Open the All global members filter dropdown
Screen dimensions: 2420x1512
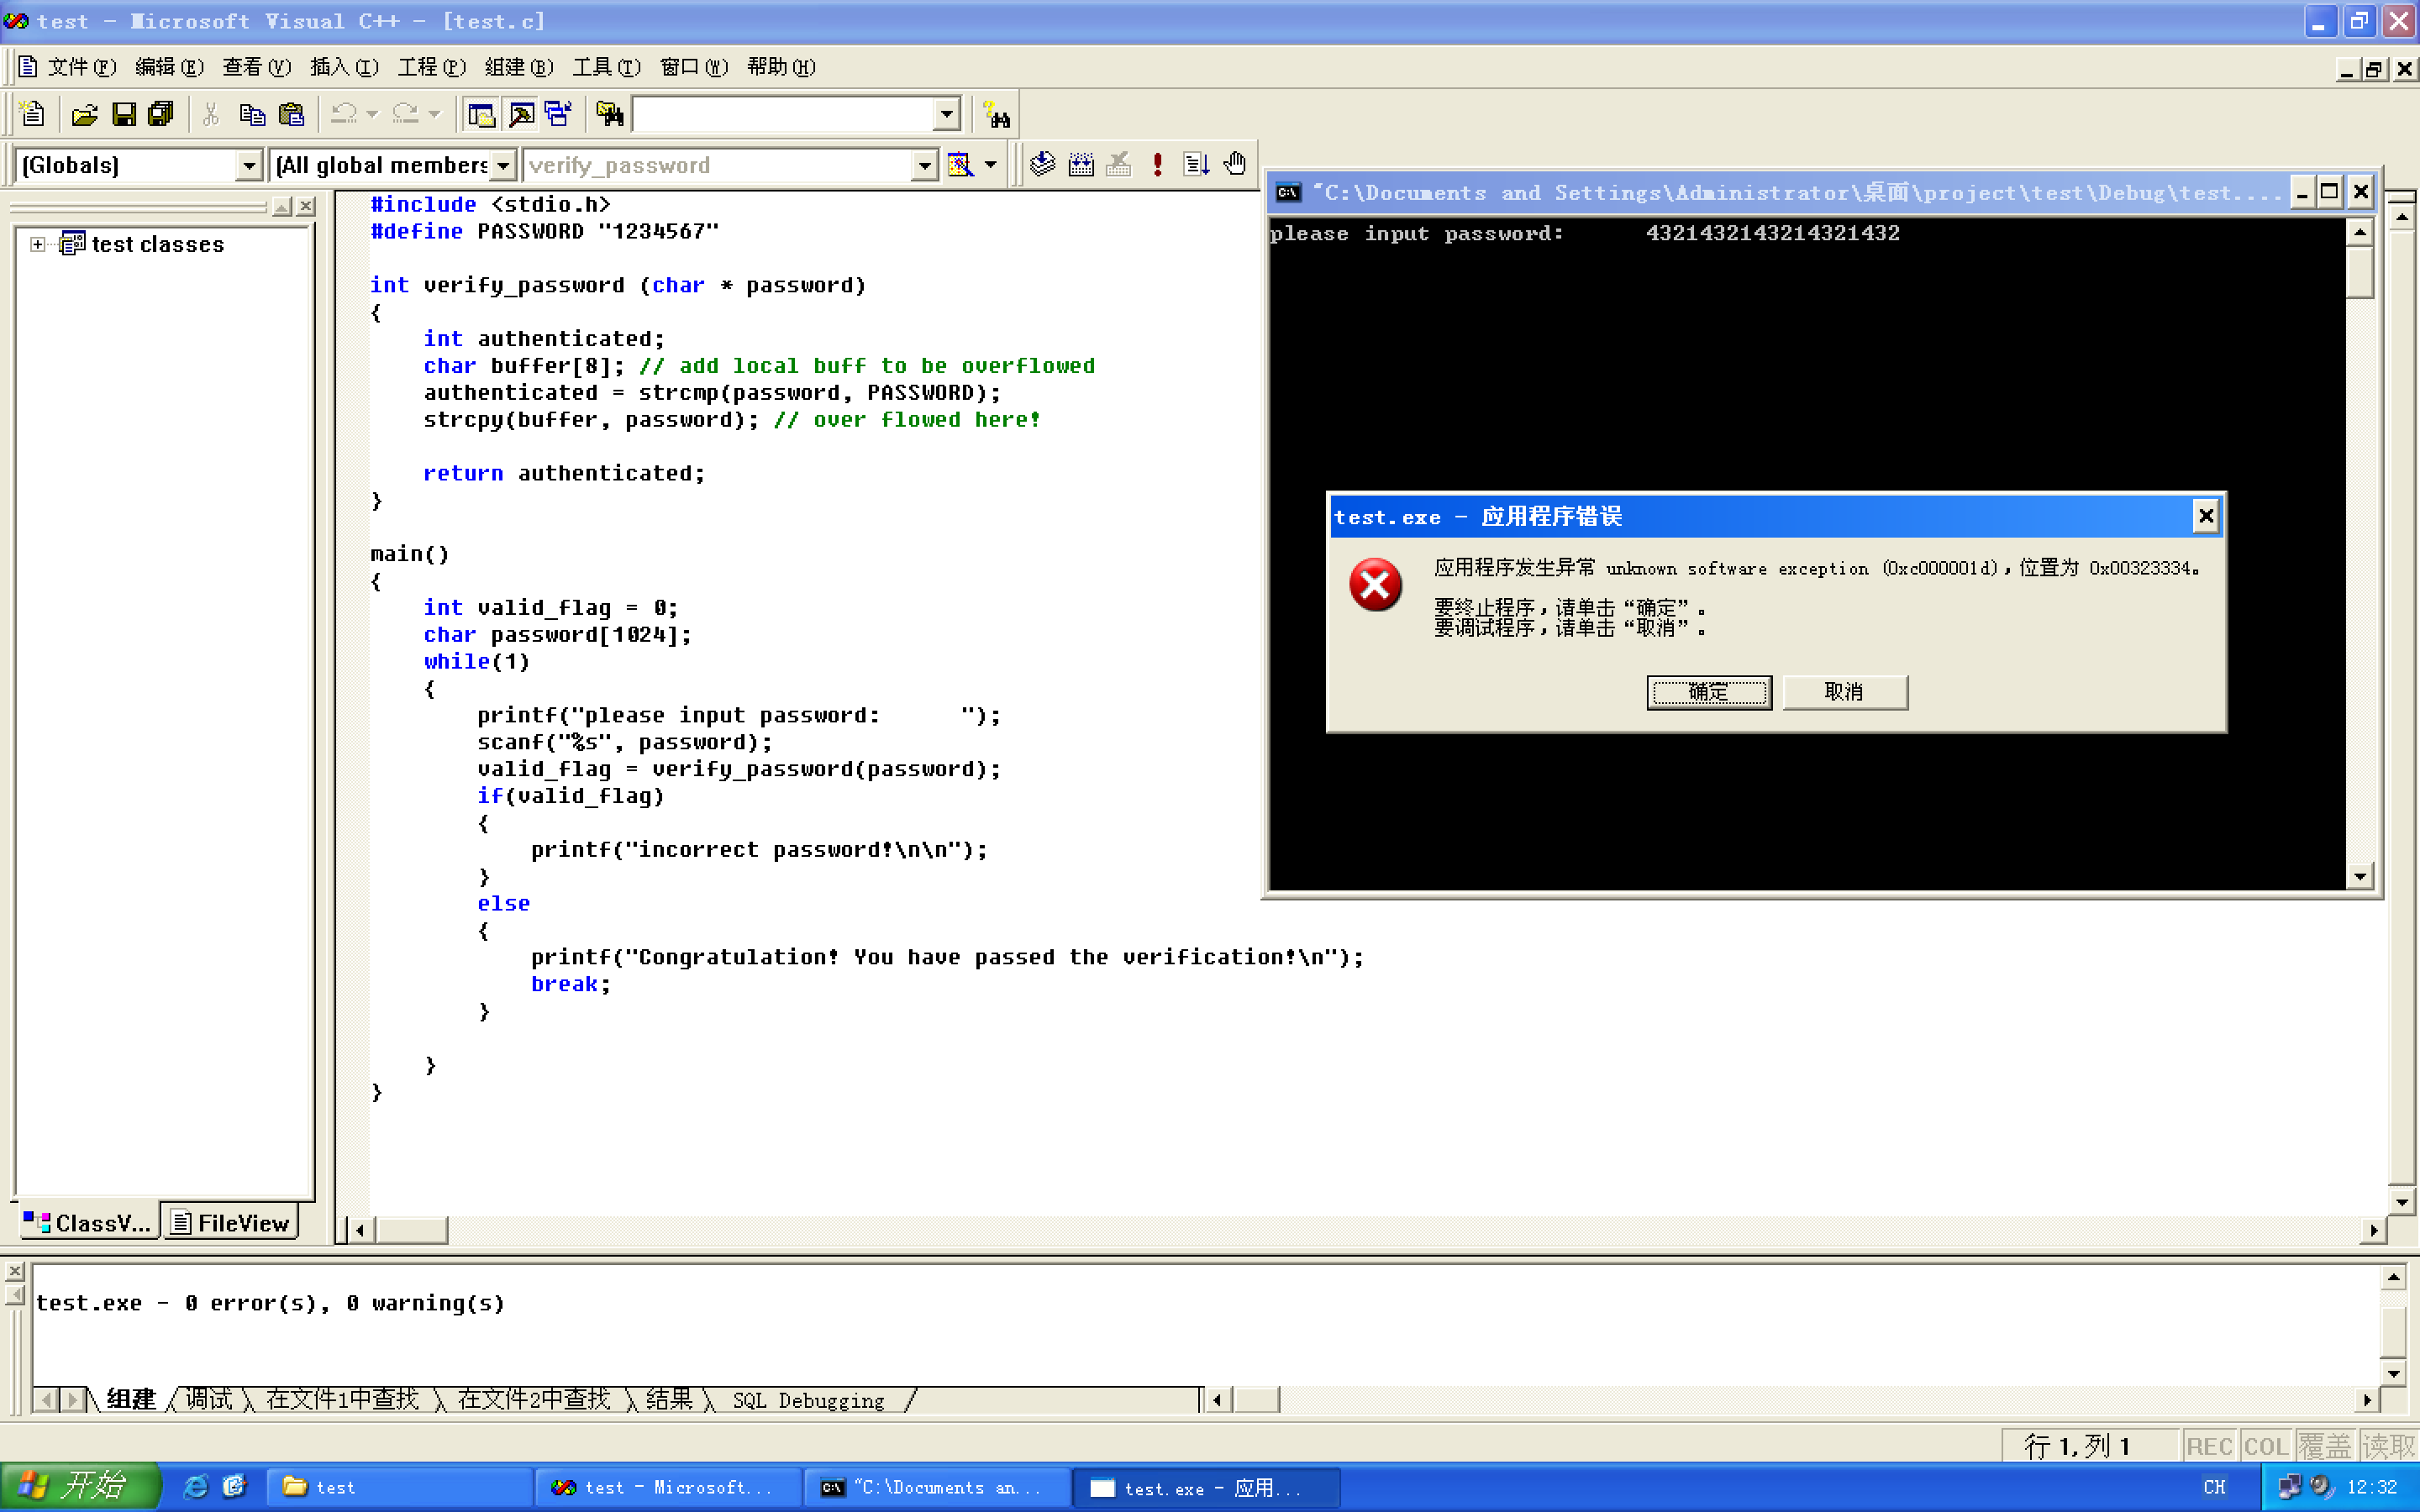coord(503,165)
